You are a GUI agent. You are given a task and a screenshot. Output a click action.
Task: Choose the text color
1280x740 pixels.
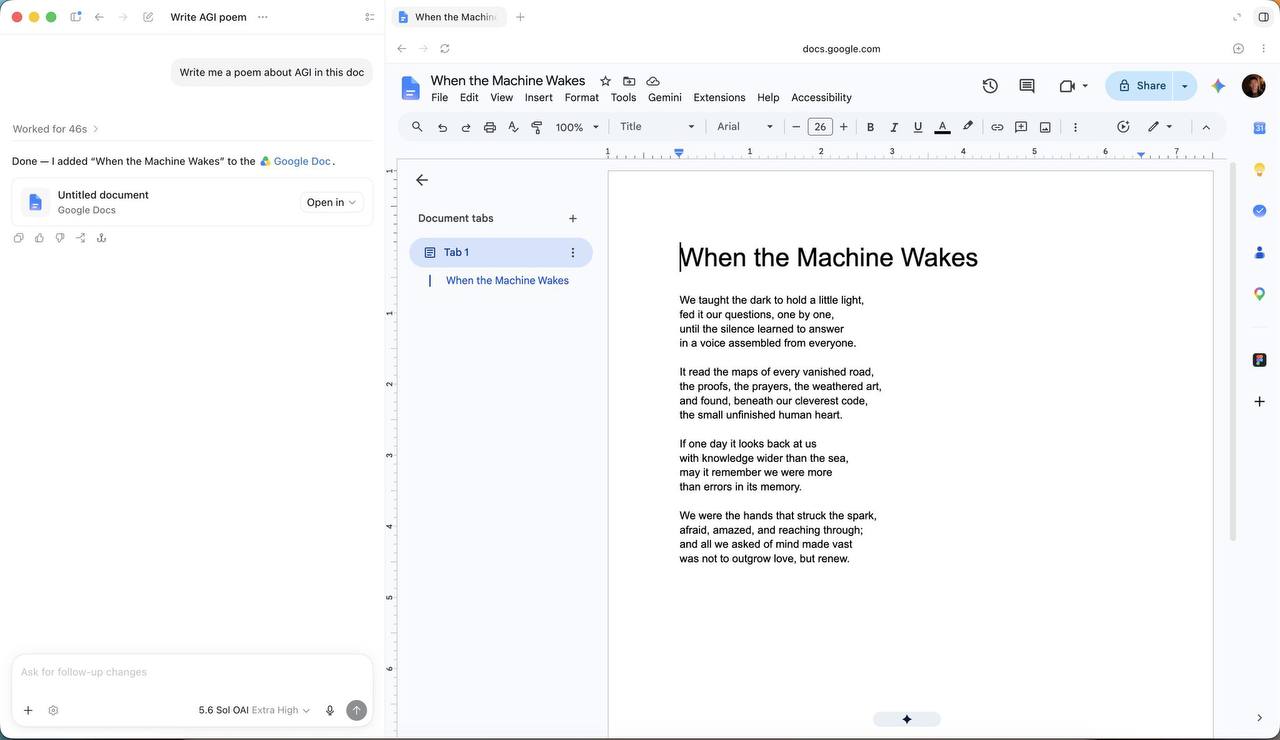click(942, 127)
